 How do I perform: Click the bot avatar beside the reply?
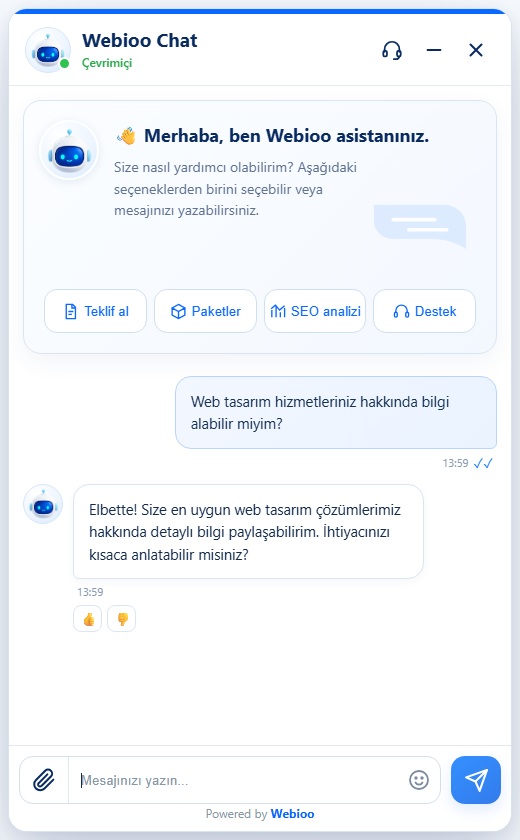click(43, 504)
